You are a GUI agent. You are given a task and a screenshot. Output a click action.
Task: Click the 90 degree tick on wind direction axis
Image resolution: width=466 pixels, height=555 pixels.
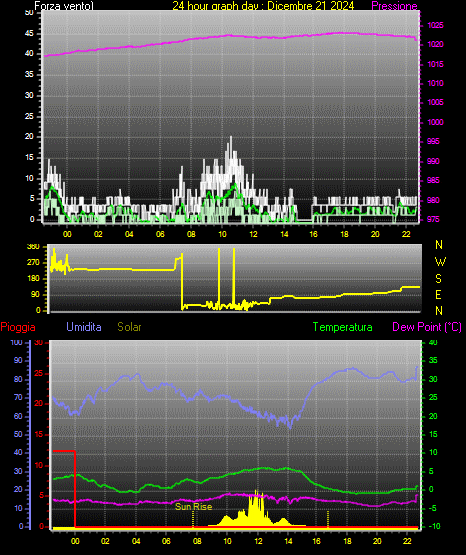tap(35, 295)
